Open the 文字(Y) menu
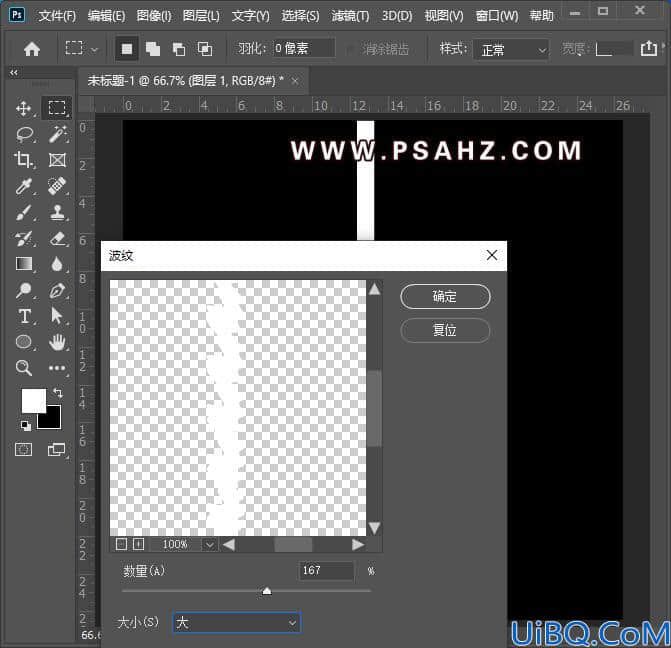Image resolution: width=671 pixels, height=648 pixels. (251, 16)
